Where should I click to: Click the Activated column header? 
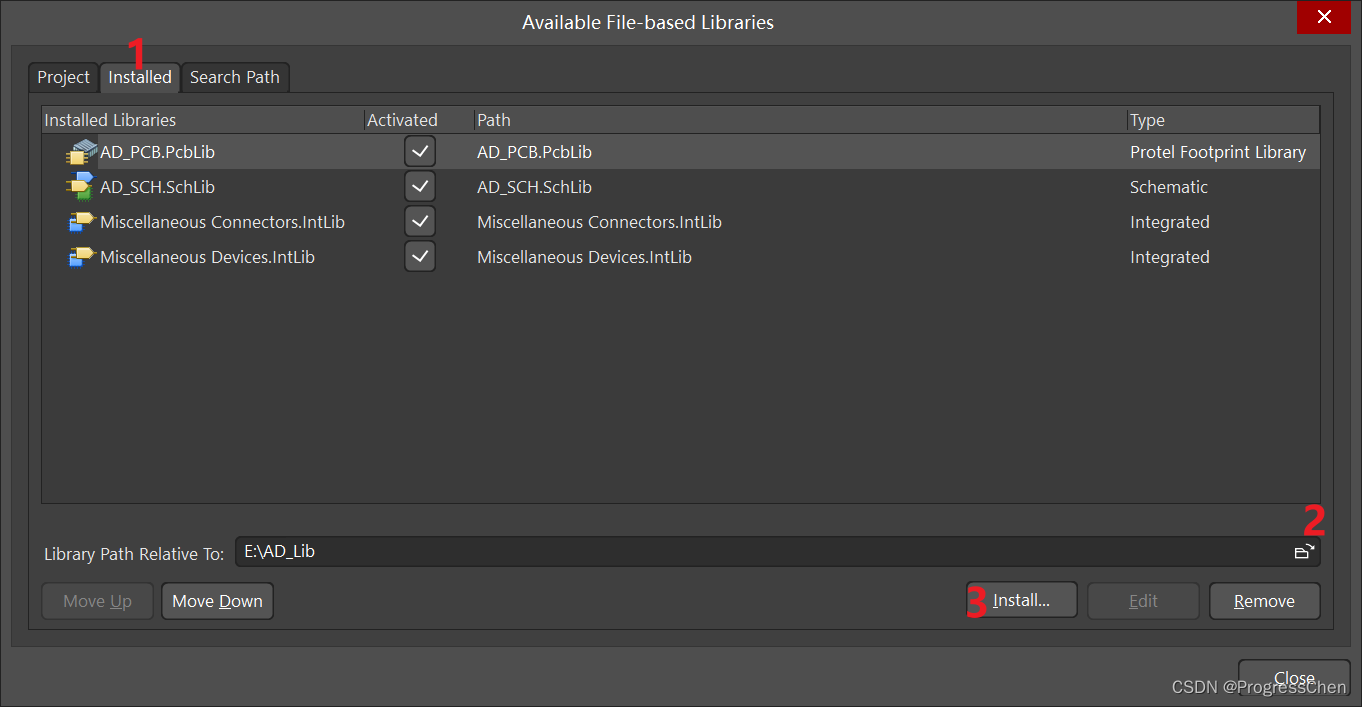[419, 120]
